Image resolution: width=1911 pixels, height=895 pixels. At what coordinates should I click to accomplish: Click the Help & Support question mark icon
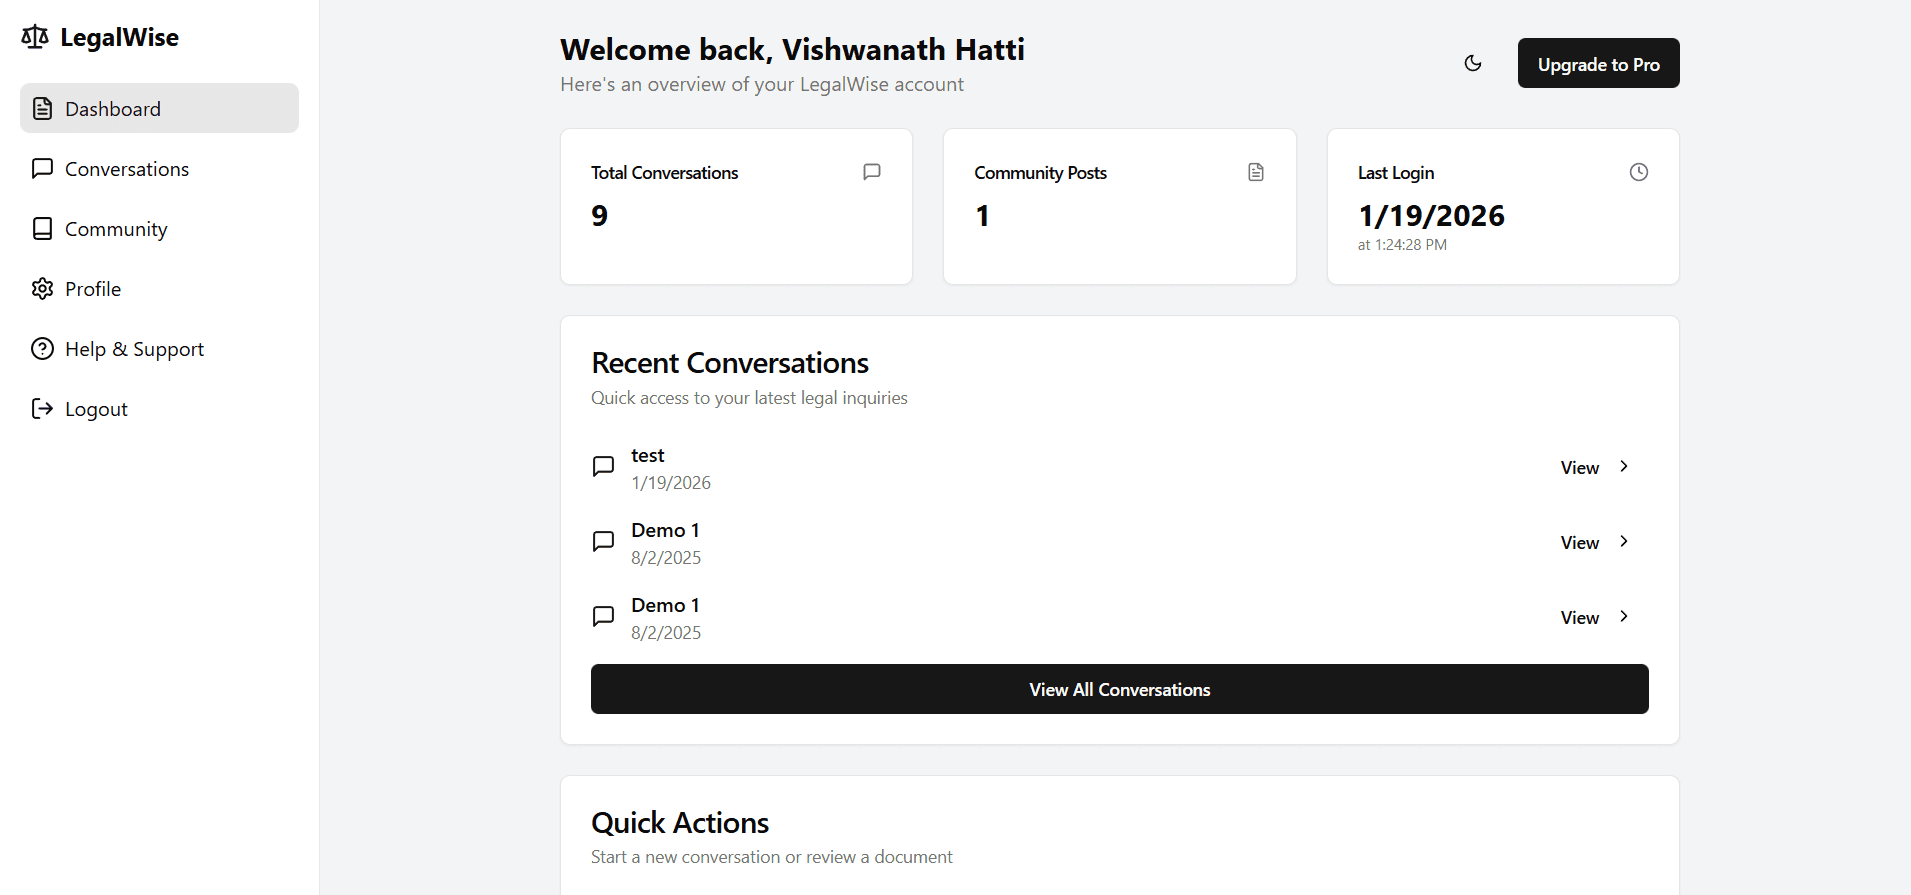[42, 349]
